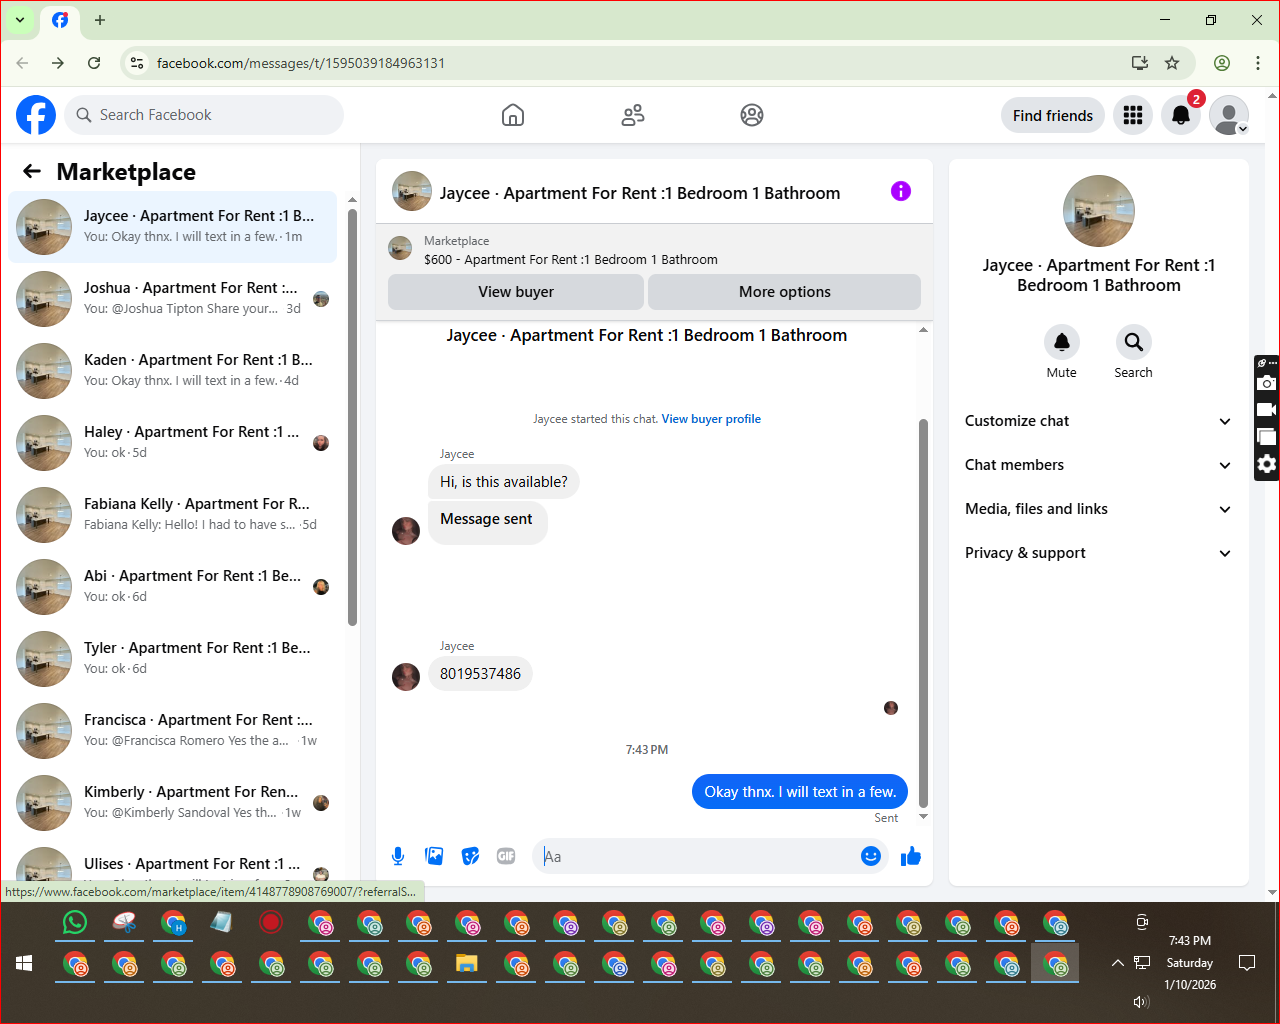Viewport: 1280px width, 1024px height.
Task: Choose a sticker icon
Action: [x=470, y=856]
